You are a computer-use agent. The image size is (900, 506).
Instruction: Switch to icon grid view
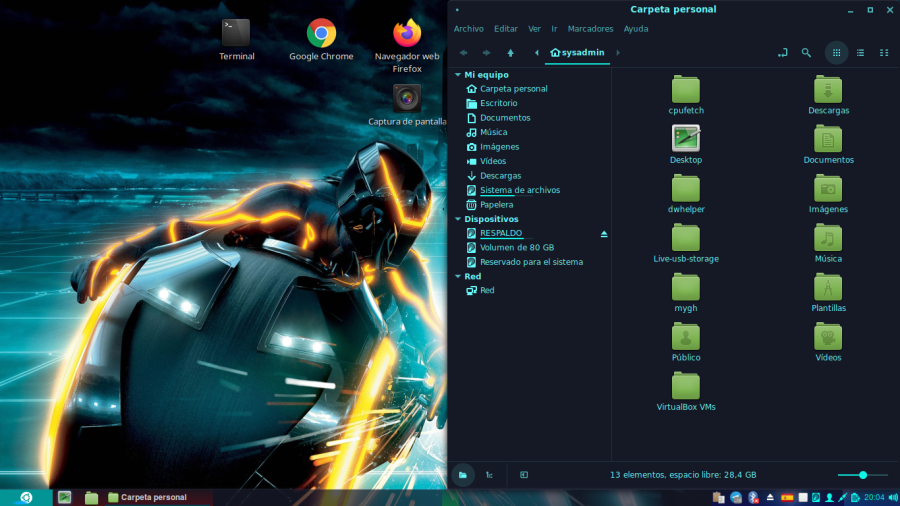click(836, 53)
